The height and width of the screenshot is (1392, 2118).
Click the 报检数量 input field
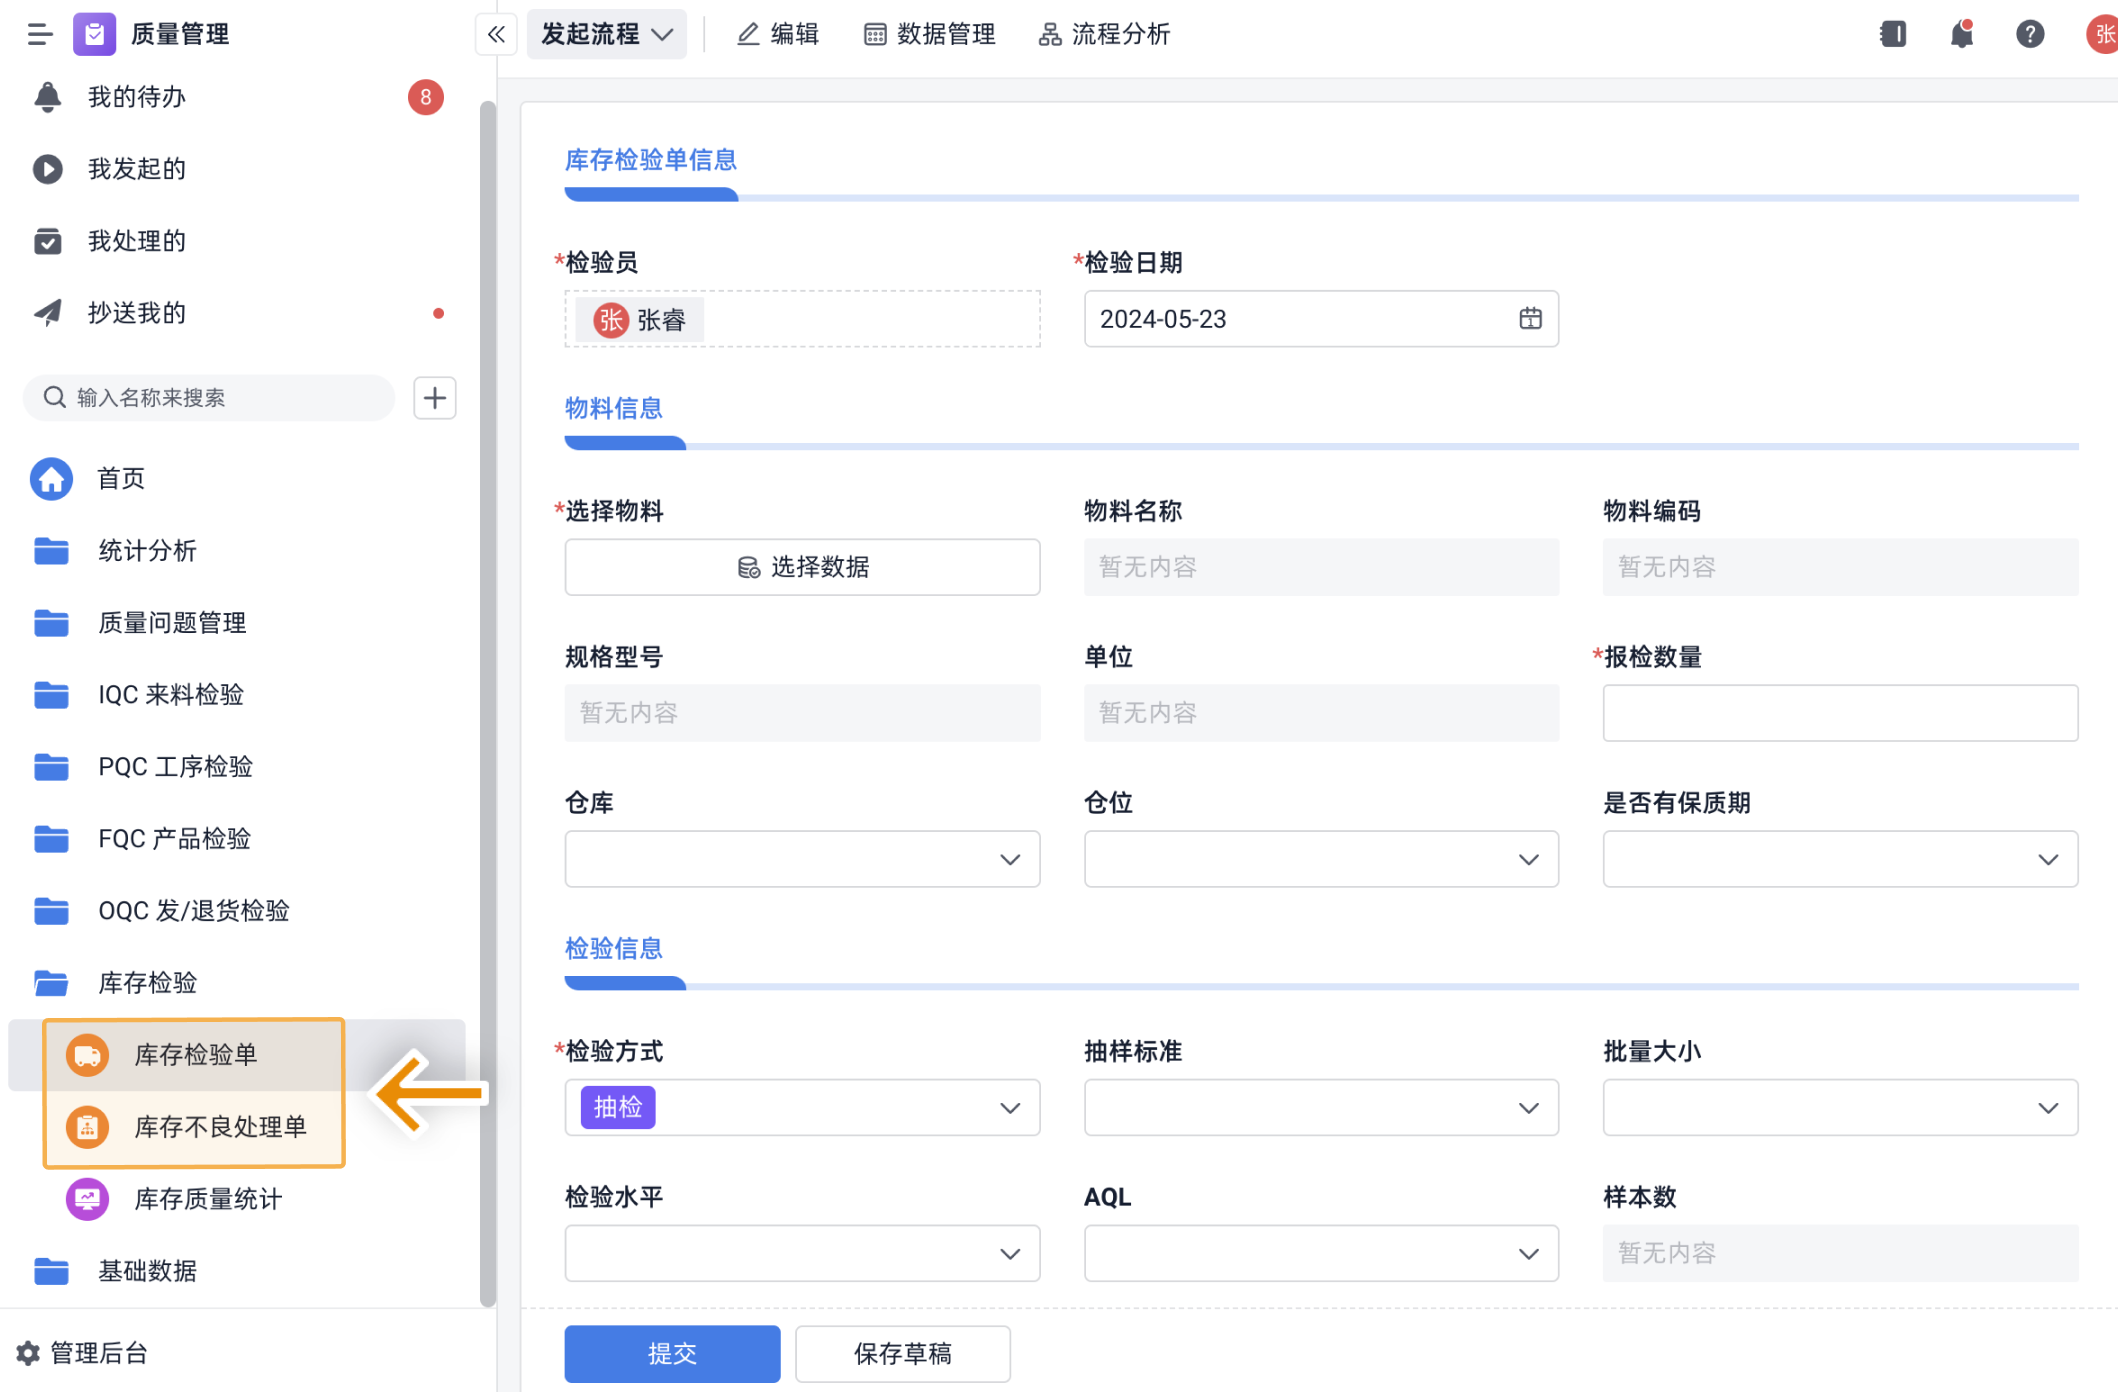tap(1839, 713)
